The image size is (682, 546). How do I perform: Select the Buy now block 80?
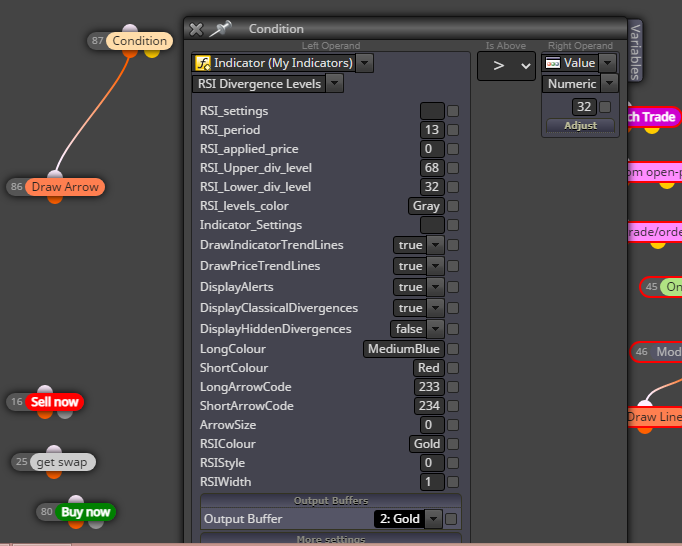76,512
